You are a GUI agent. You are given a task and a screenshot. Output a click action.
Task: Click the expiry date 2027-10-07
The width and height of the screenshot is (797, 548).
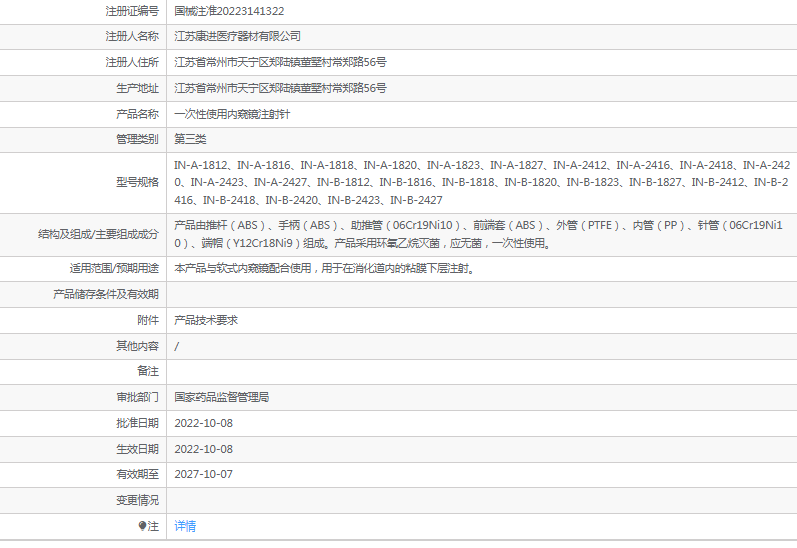pos(203,474)
